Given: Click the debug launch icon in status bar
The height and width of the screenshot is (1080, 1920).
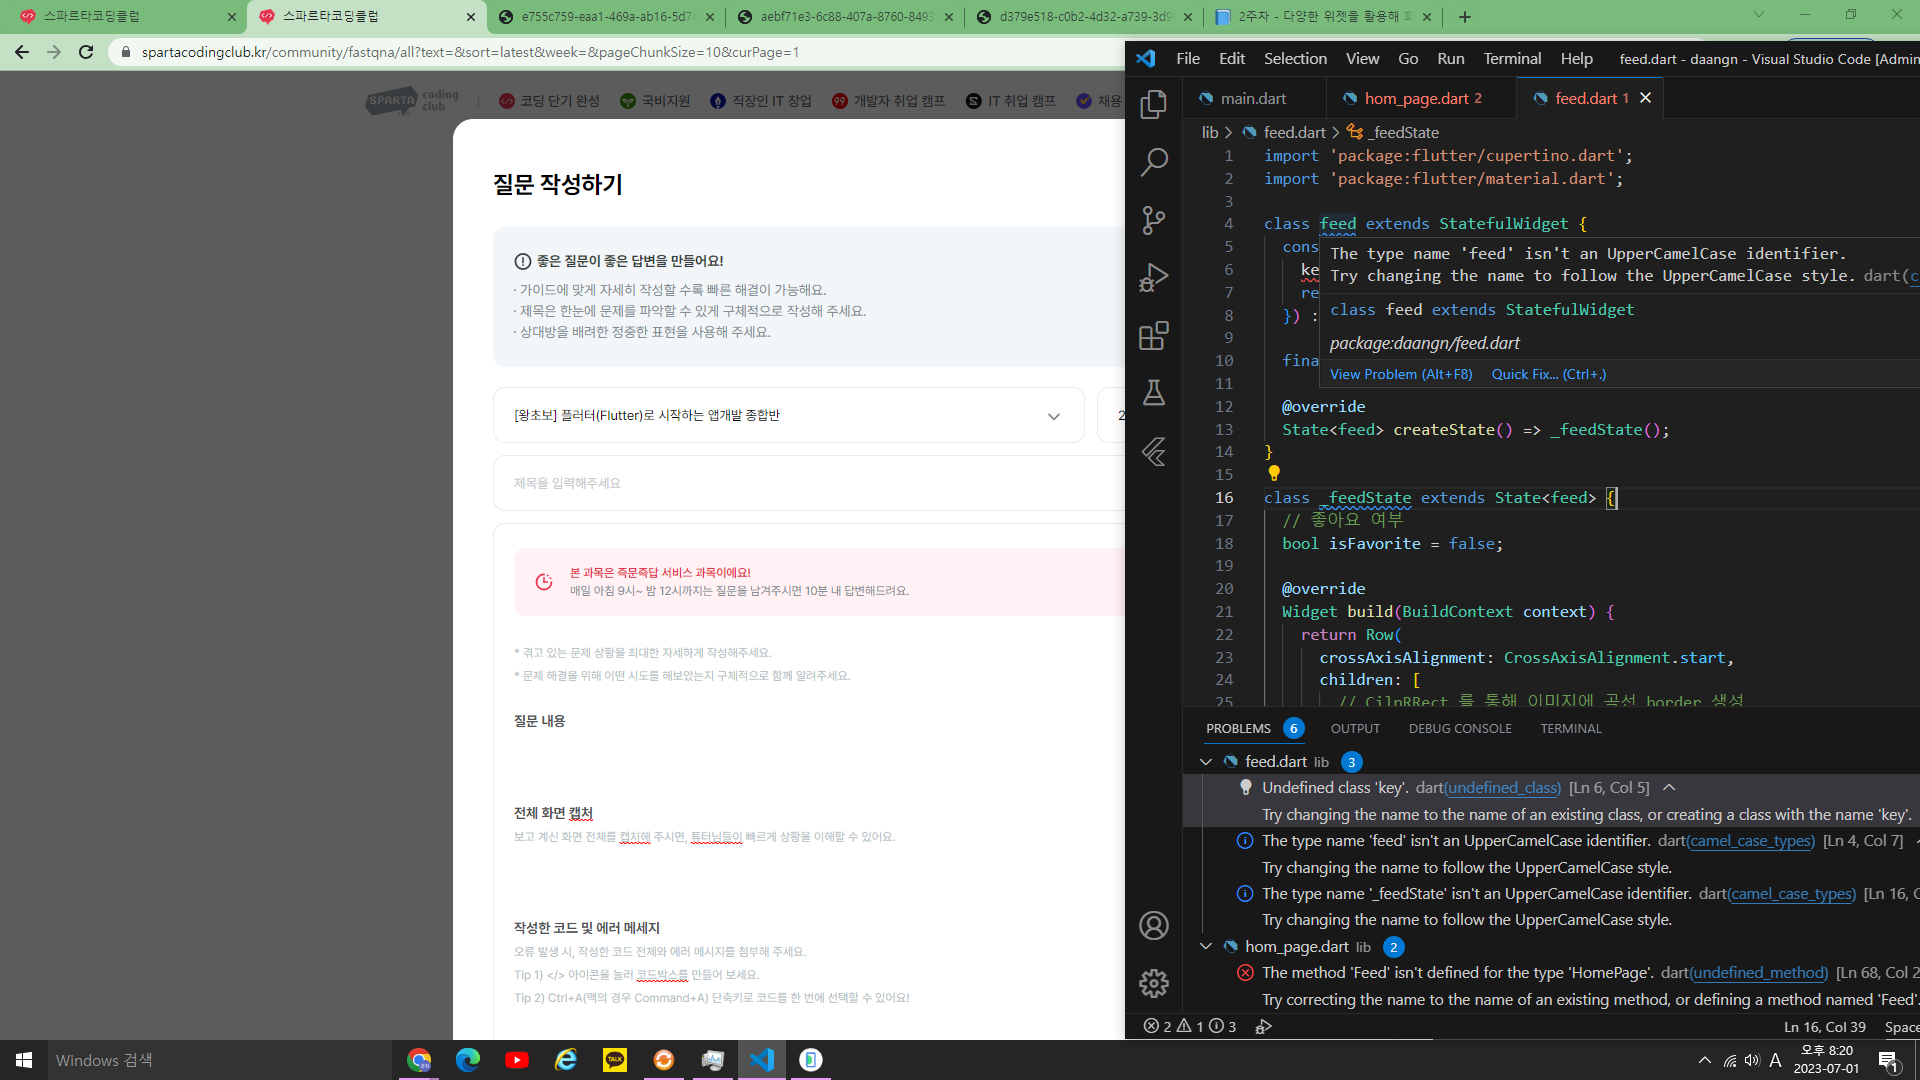Looking at the screenshot, I should coord(1264,1026).
